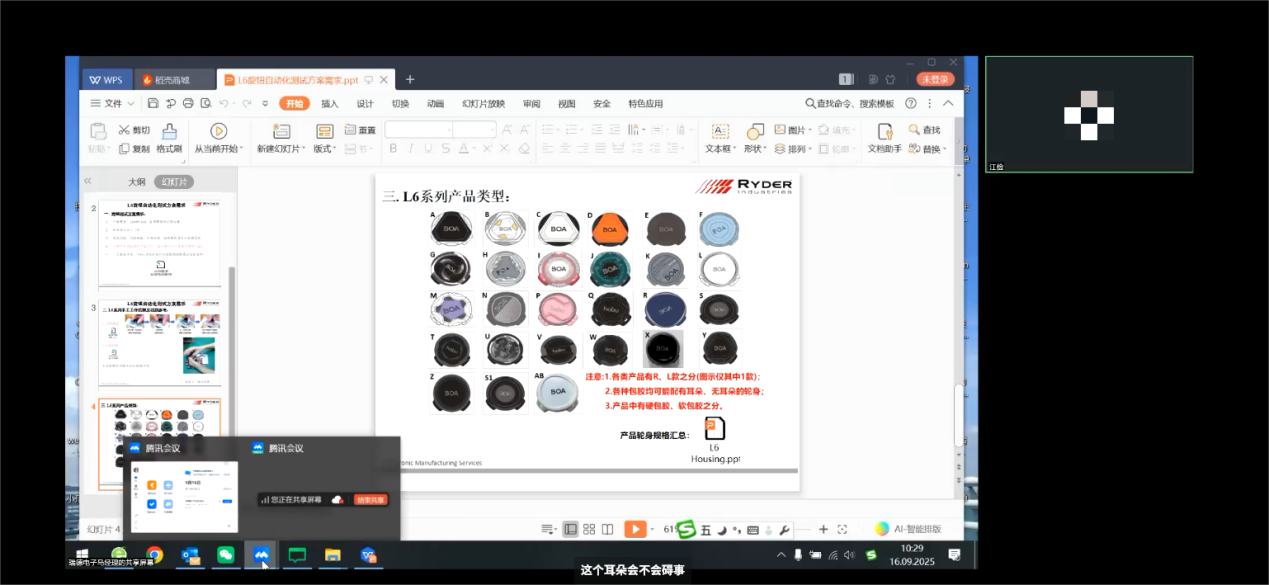Viewport: 1269px width, 585px height.
Task: Toggle normal view in status bar
Action: [570, 528]
